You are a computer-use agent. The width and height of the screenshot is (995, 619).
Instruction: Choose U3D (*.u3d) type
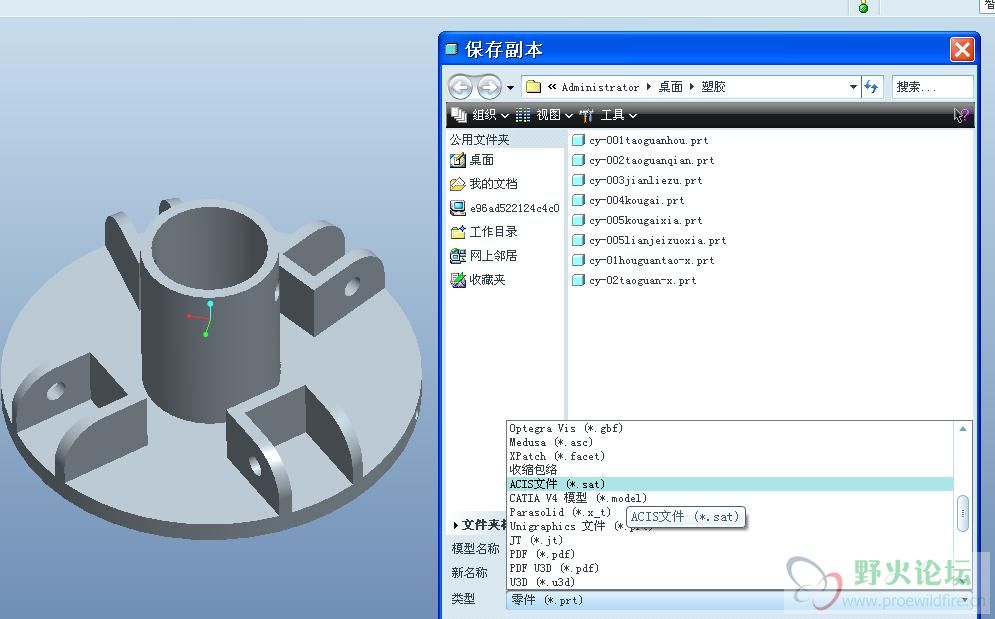coord(730,582)
